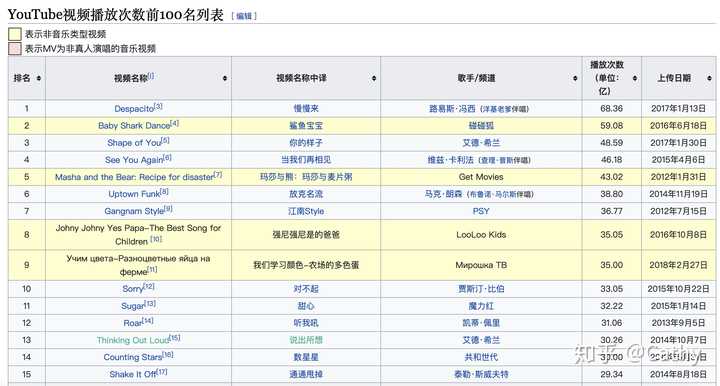Click the pink non-live MV legend swatch
The image size is (720, 386).
click(15, 48)
